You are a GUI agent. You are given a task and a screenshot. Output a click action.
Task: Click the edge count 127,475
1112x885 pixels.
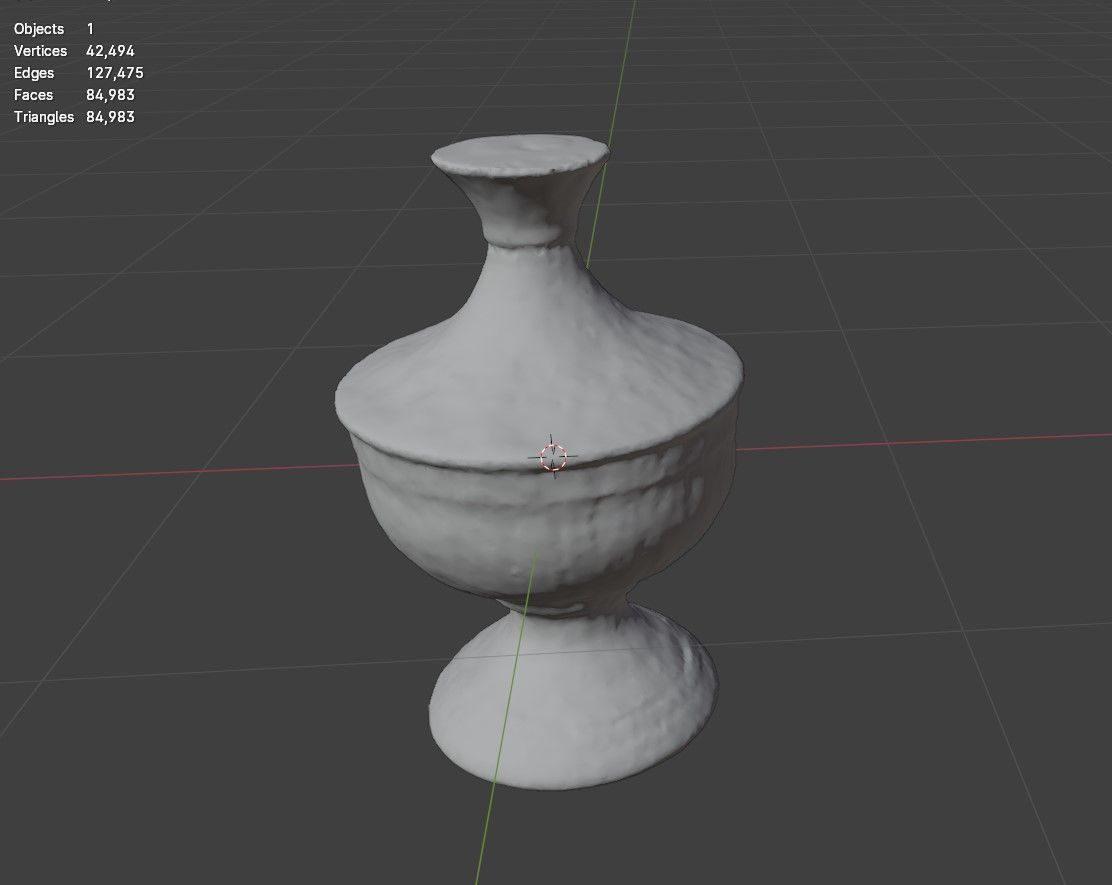pyautogui.click(x=115, y=73)
